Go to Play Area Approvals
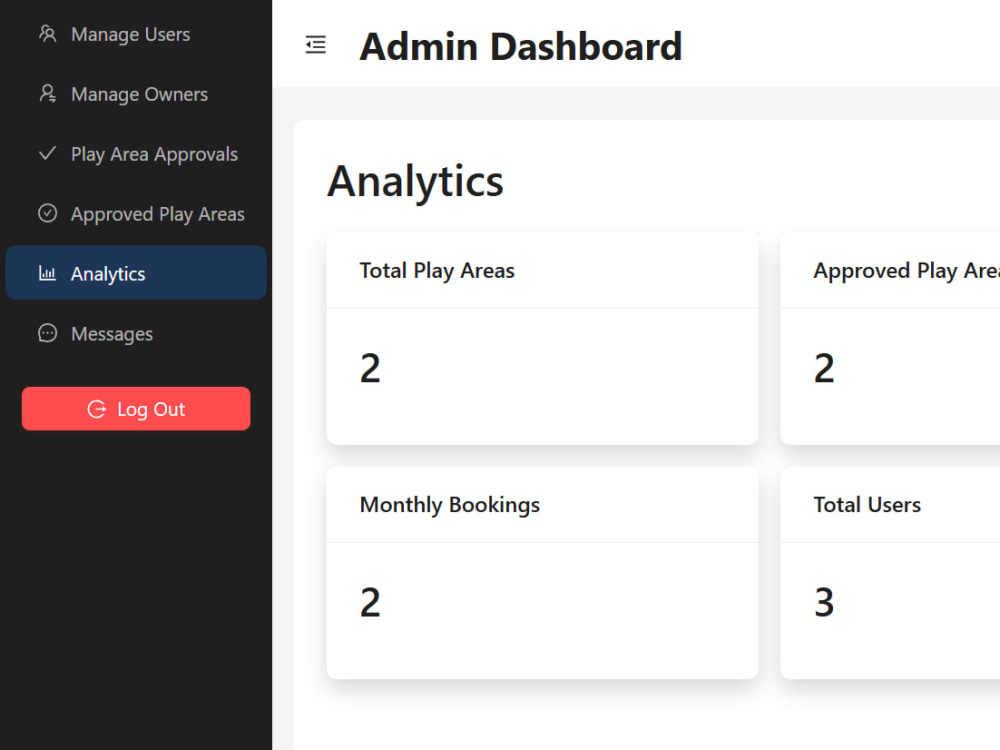1000x750 pixels. [136, 154]
